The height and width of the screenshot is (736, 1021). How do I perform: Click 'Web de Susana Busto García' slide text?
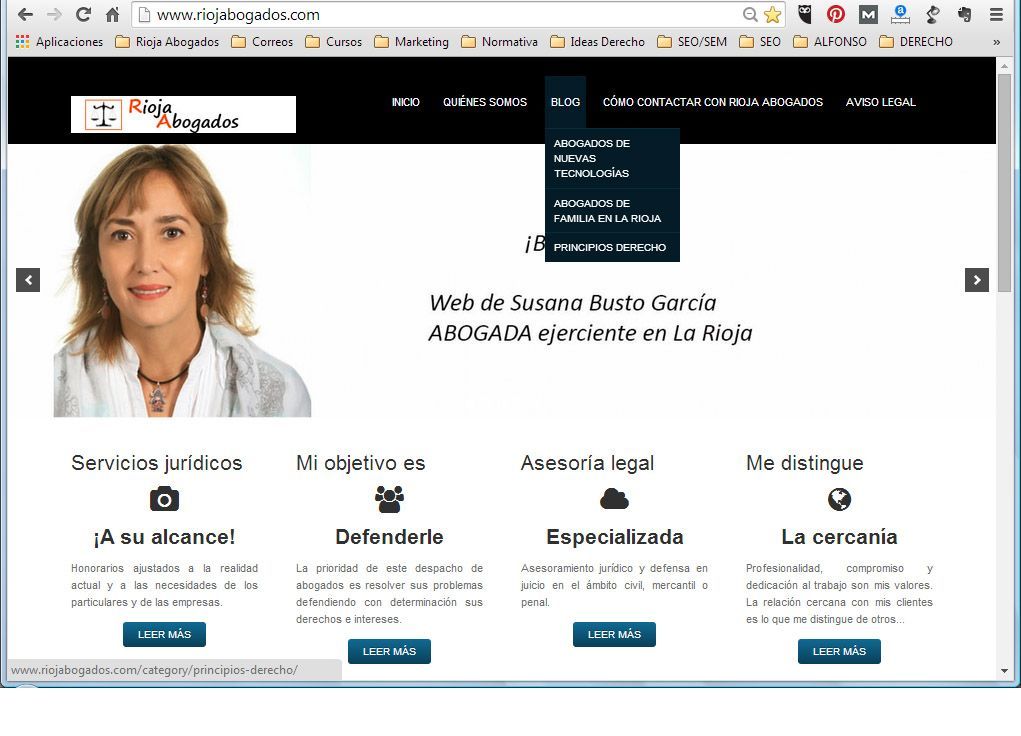[573, 303]
